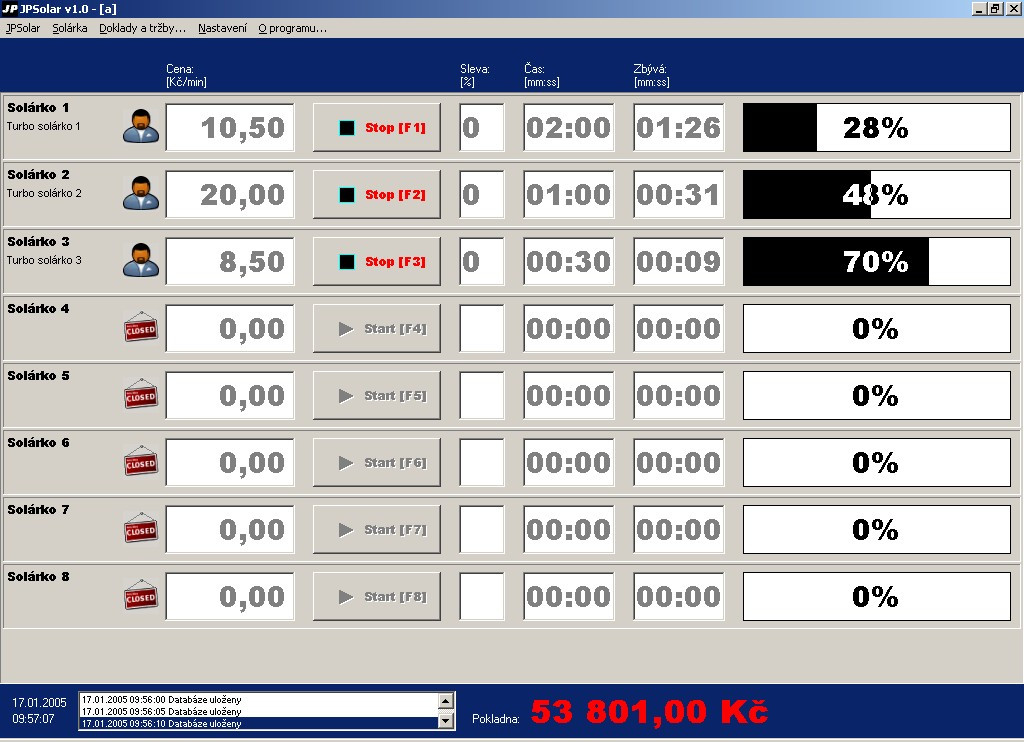1024x742 pixels.
Task: Click the 70% progress bar of Solárko 3
Action: coord(877,261)
